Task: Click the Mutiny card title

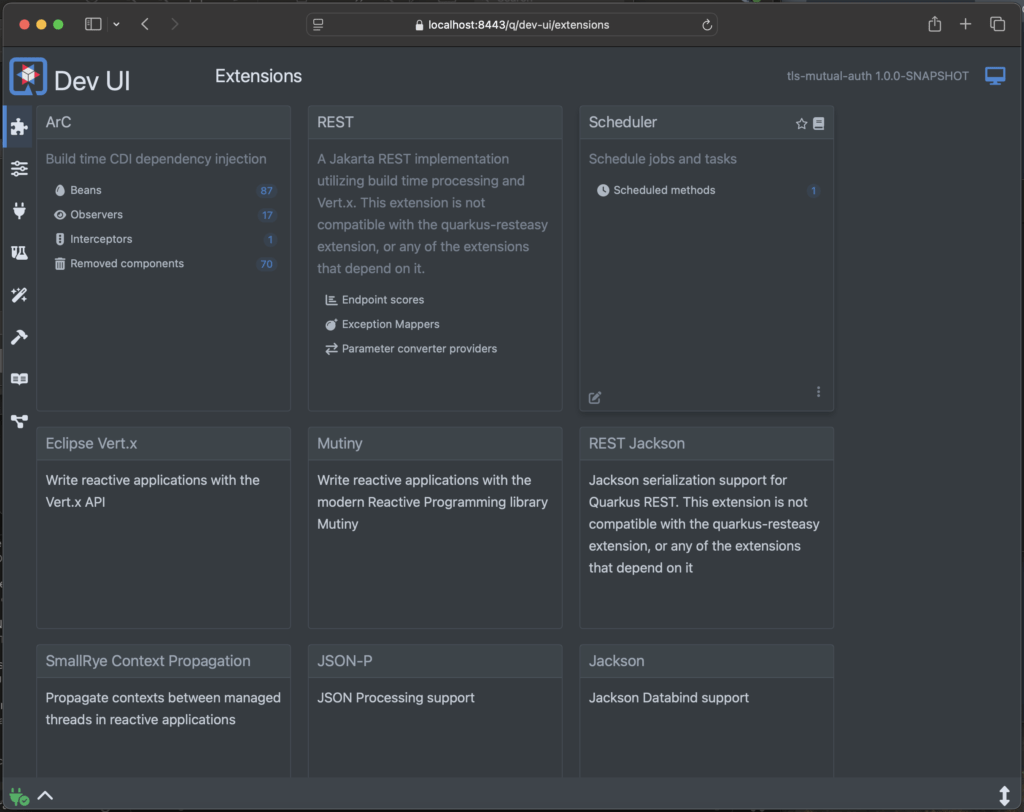Action: 340,444
